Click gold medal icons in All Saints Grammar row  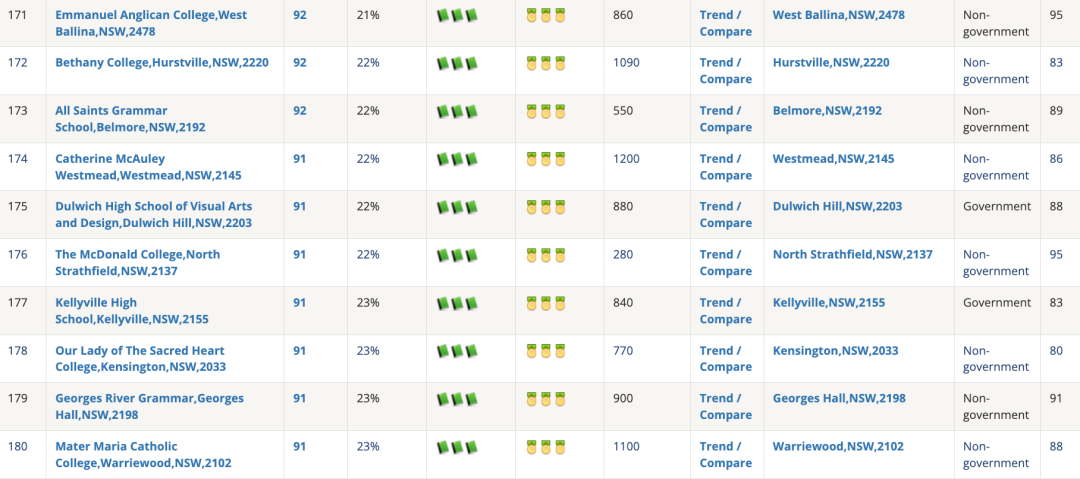coord(546,111)
